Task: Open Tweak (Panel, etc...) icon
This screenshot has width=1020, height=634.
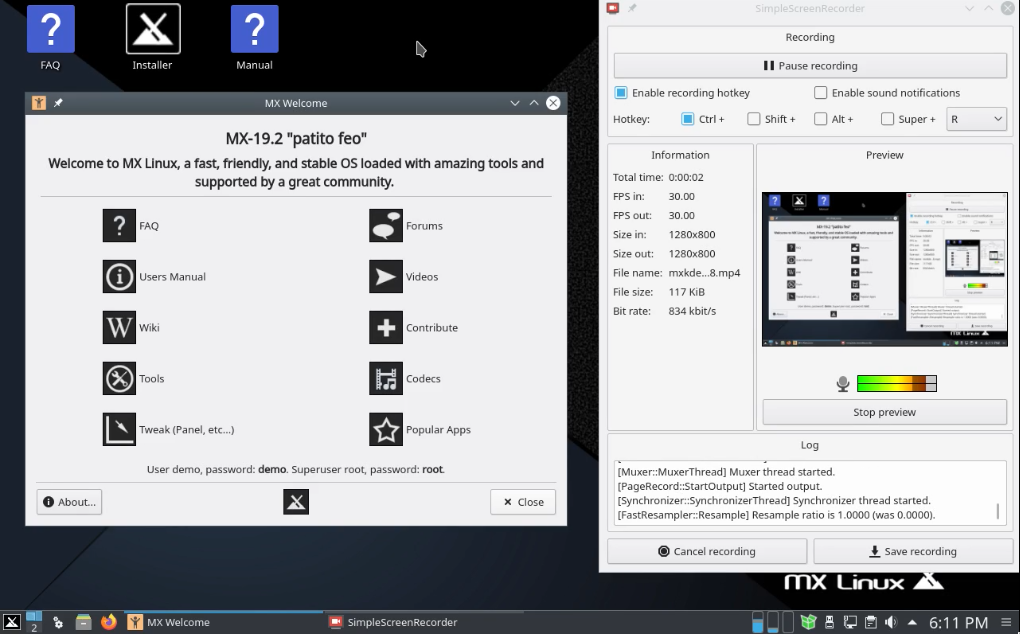Action: [119, 429]
